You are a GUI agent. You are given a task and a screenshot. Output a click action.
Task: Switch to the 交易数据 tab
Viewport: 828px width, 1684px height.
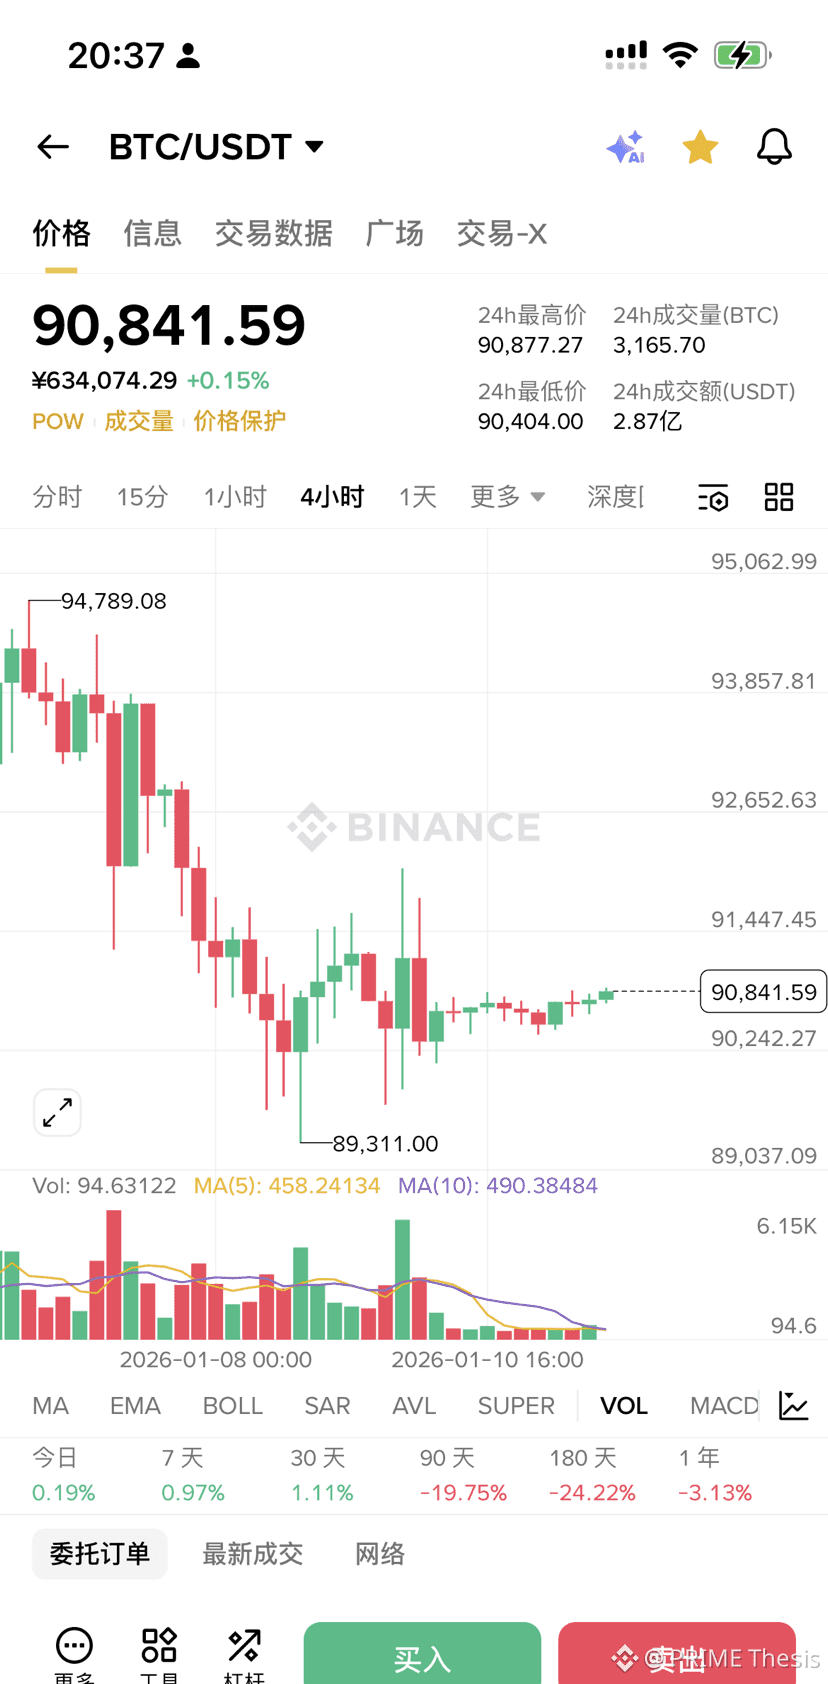point(273,233)
